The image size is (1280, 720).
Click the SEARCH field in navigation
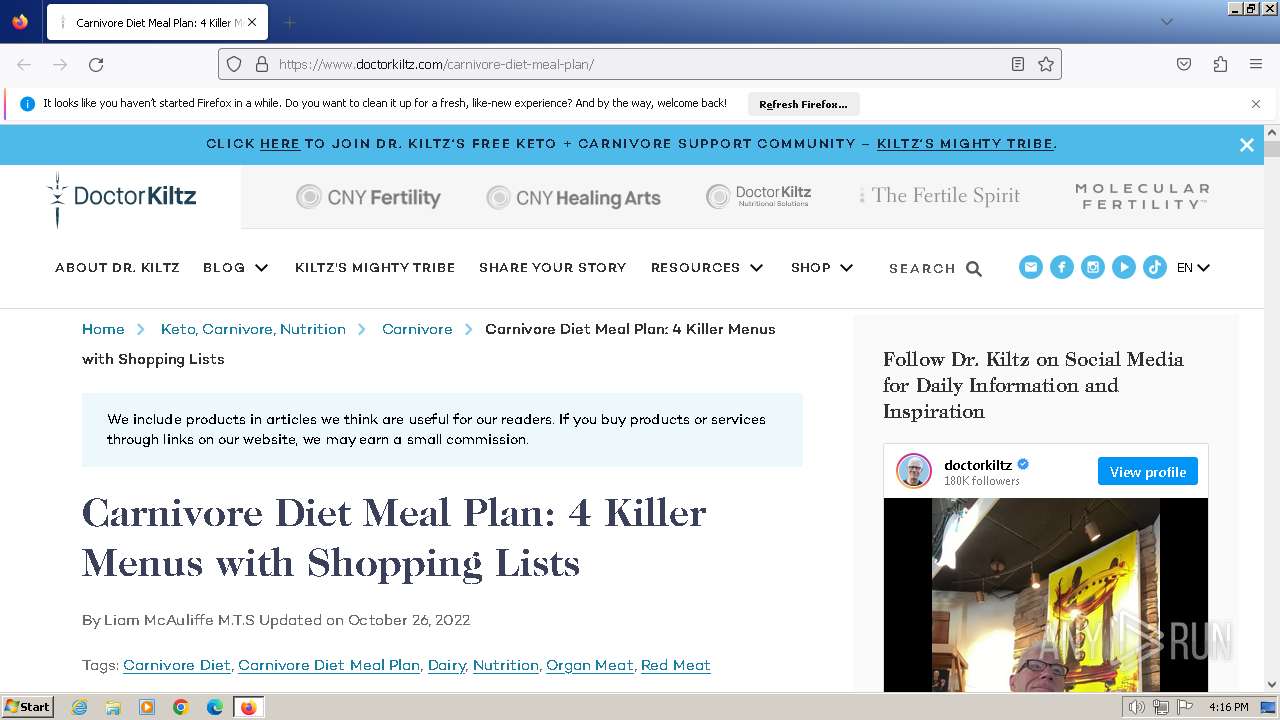click(922, 269)
